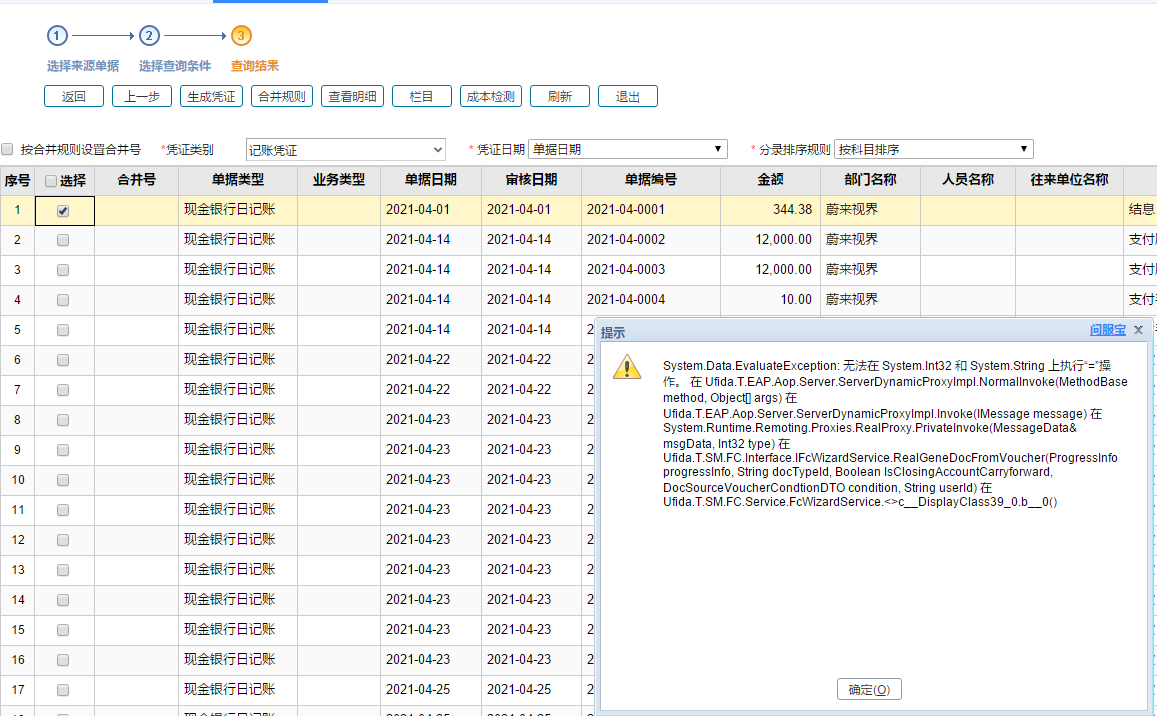Check the row 6 checkbox
Viewport: 1157px width, 716px height.
click(63, 360)
